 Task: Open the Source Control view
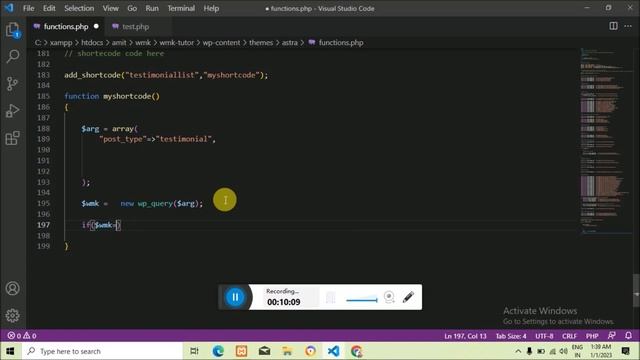[x=12, y=84]
